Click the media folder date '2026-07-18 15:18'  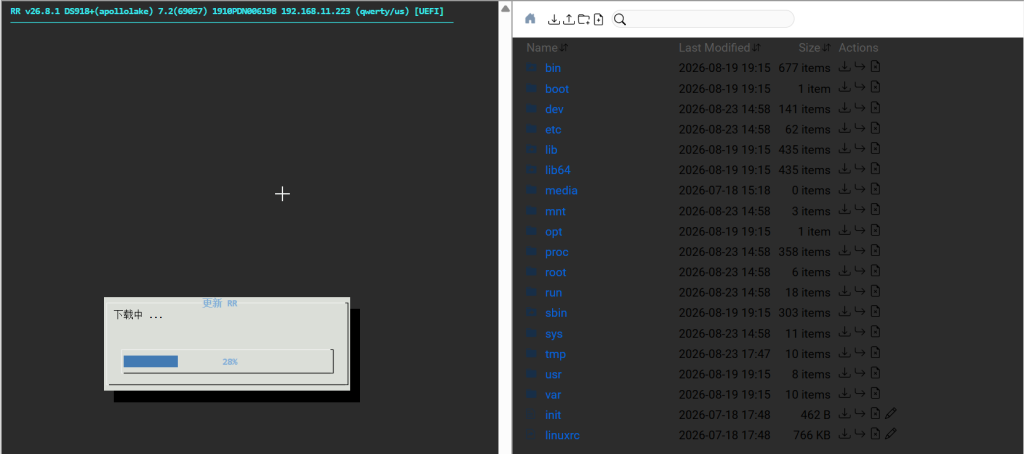(x=724, y=191)
